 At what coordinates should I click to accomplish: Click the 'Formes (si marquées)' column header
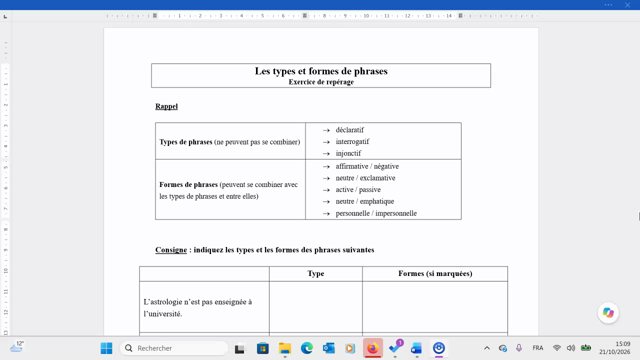[435, 273]
